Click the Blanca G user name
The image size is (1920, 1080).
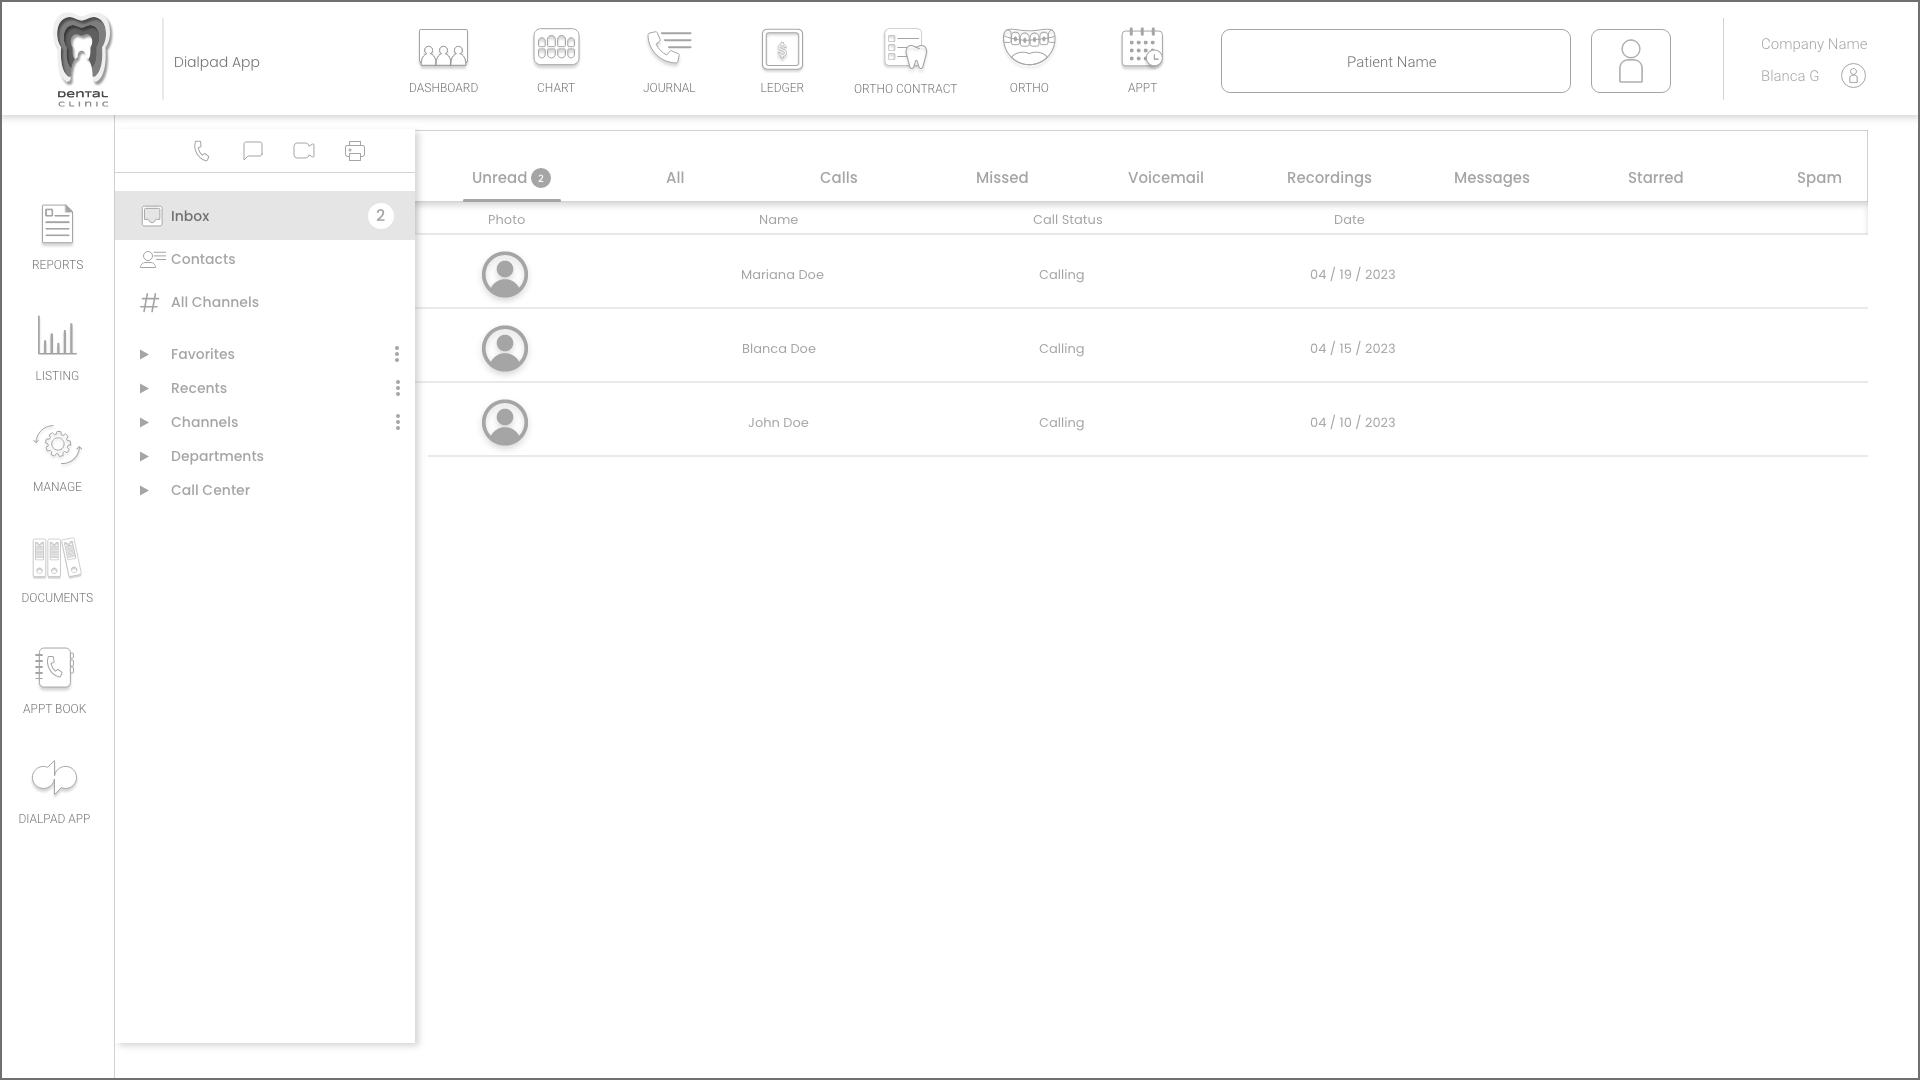click(1789, 76)
